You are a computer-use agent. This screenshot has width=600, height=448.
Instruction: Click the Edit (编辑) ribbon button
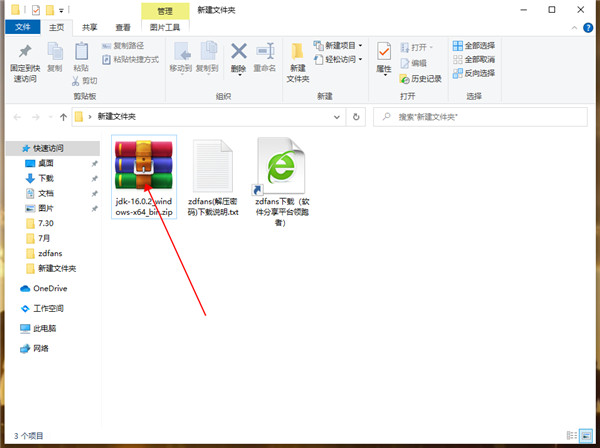[413, 63]
